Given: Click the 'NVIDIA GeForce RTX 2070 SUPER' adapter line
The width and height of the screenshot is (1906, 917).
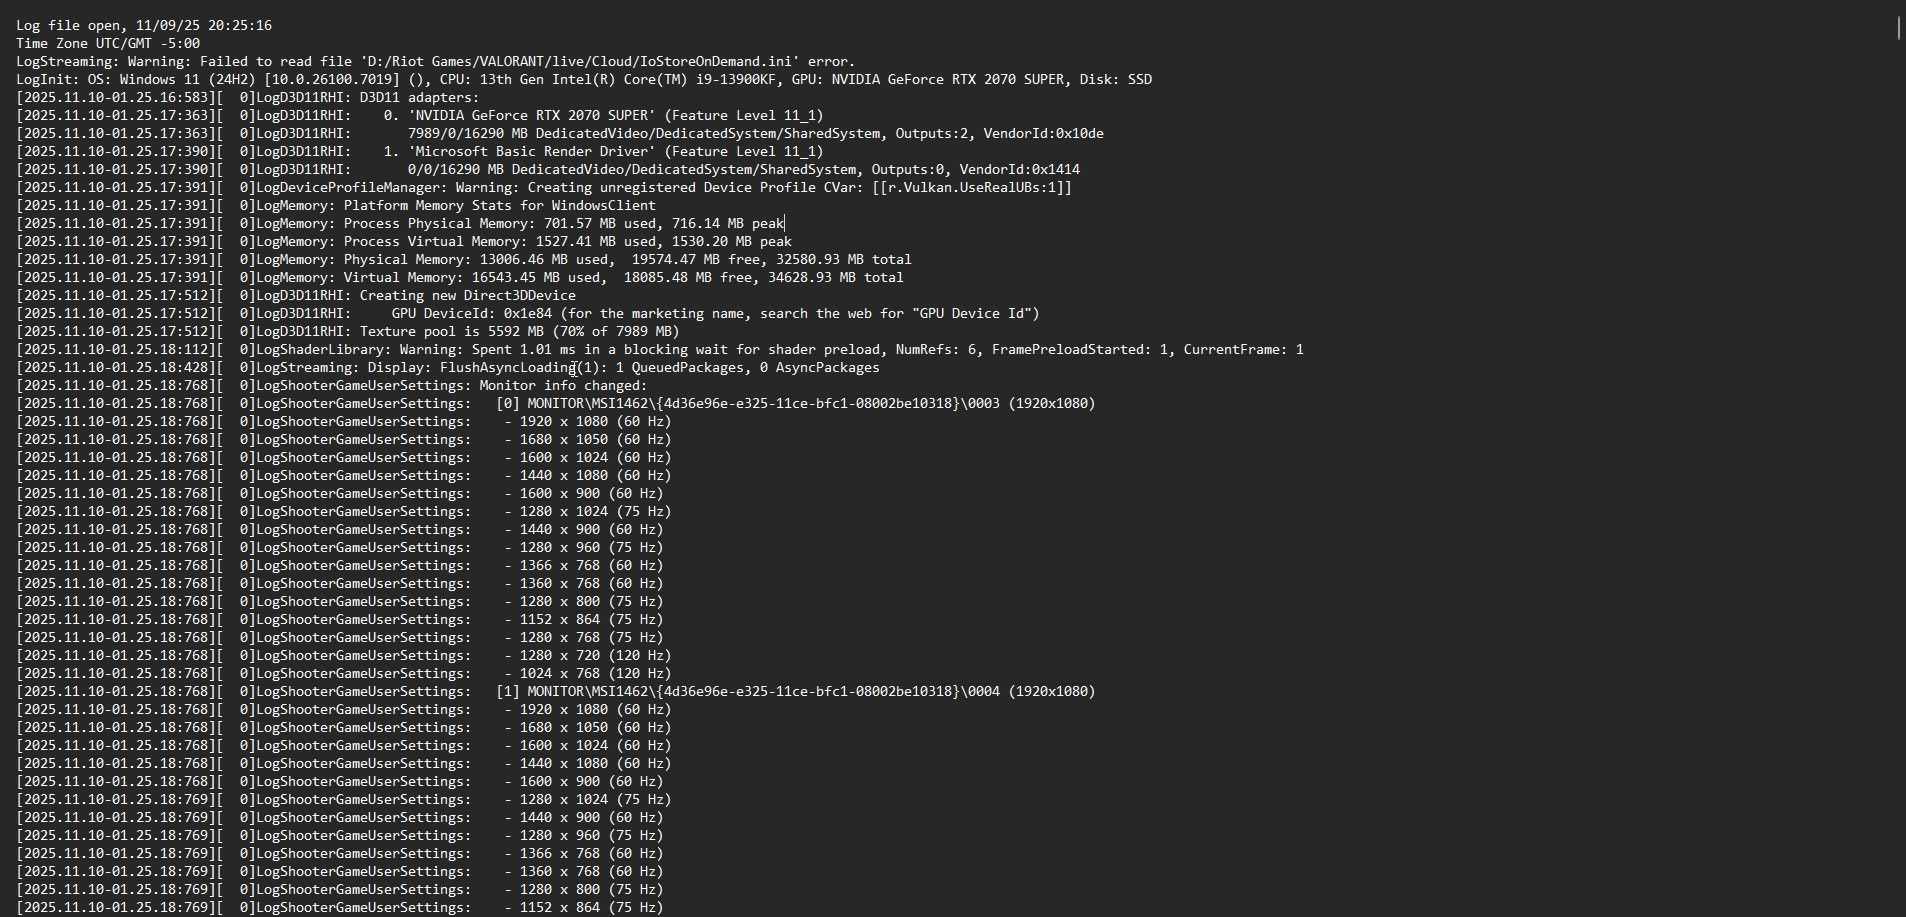Looking at the screenshot, I should tap(420, 115).
